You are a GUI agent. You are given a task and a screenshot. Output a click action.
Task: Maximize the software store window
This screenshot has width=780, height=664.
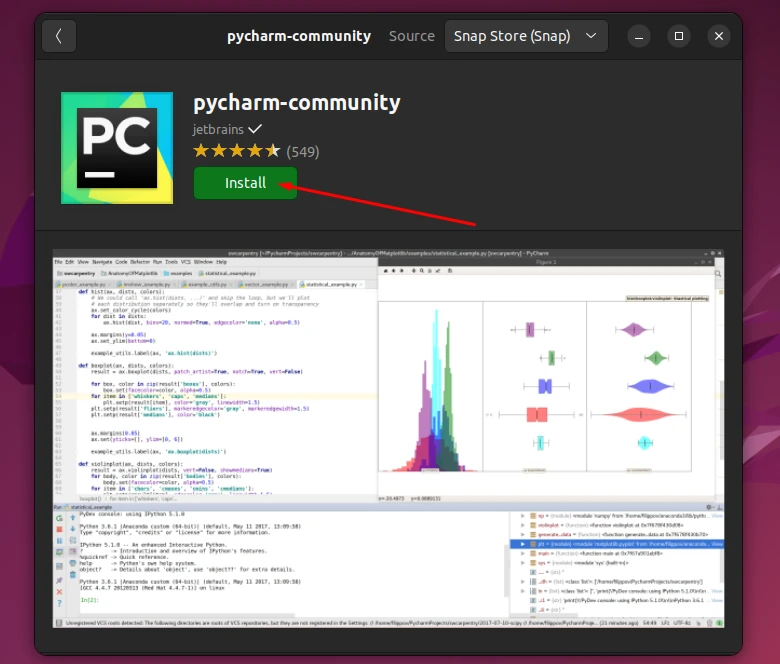(679, 36)
